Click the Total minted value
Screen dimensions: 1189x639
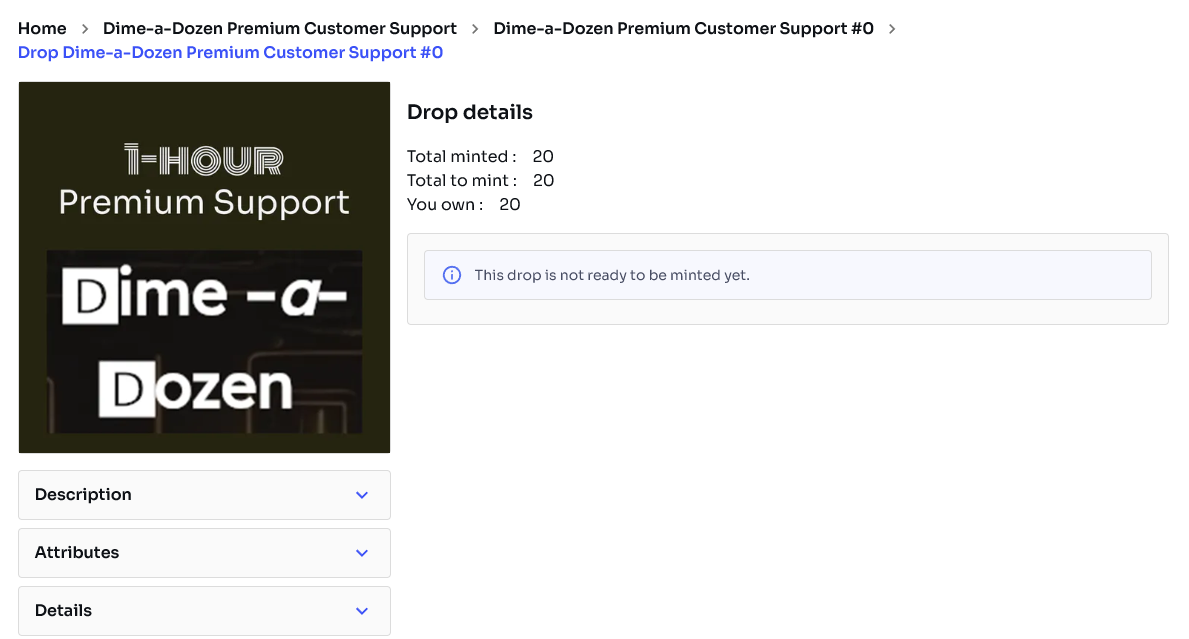tap(543, 157)
